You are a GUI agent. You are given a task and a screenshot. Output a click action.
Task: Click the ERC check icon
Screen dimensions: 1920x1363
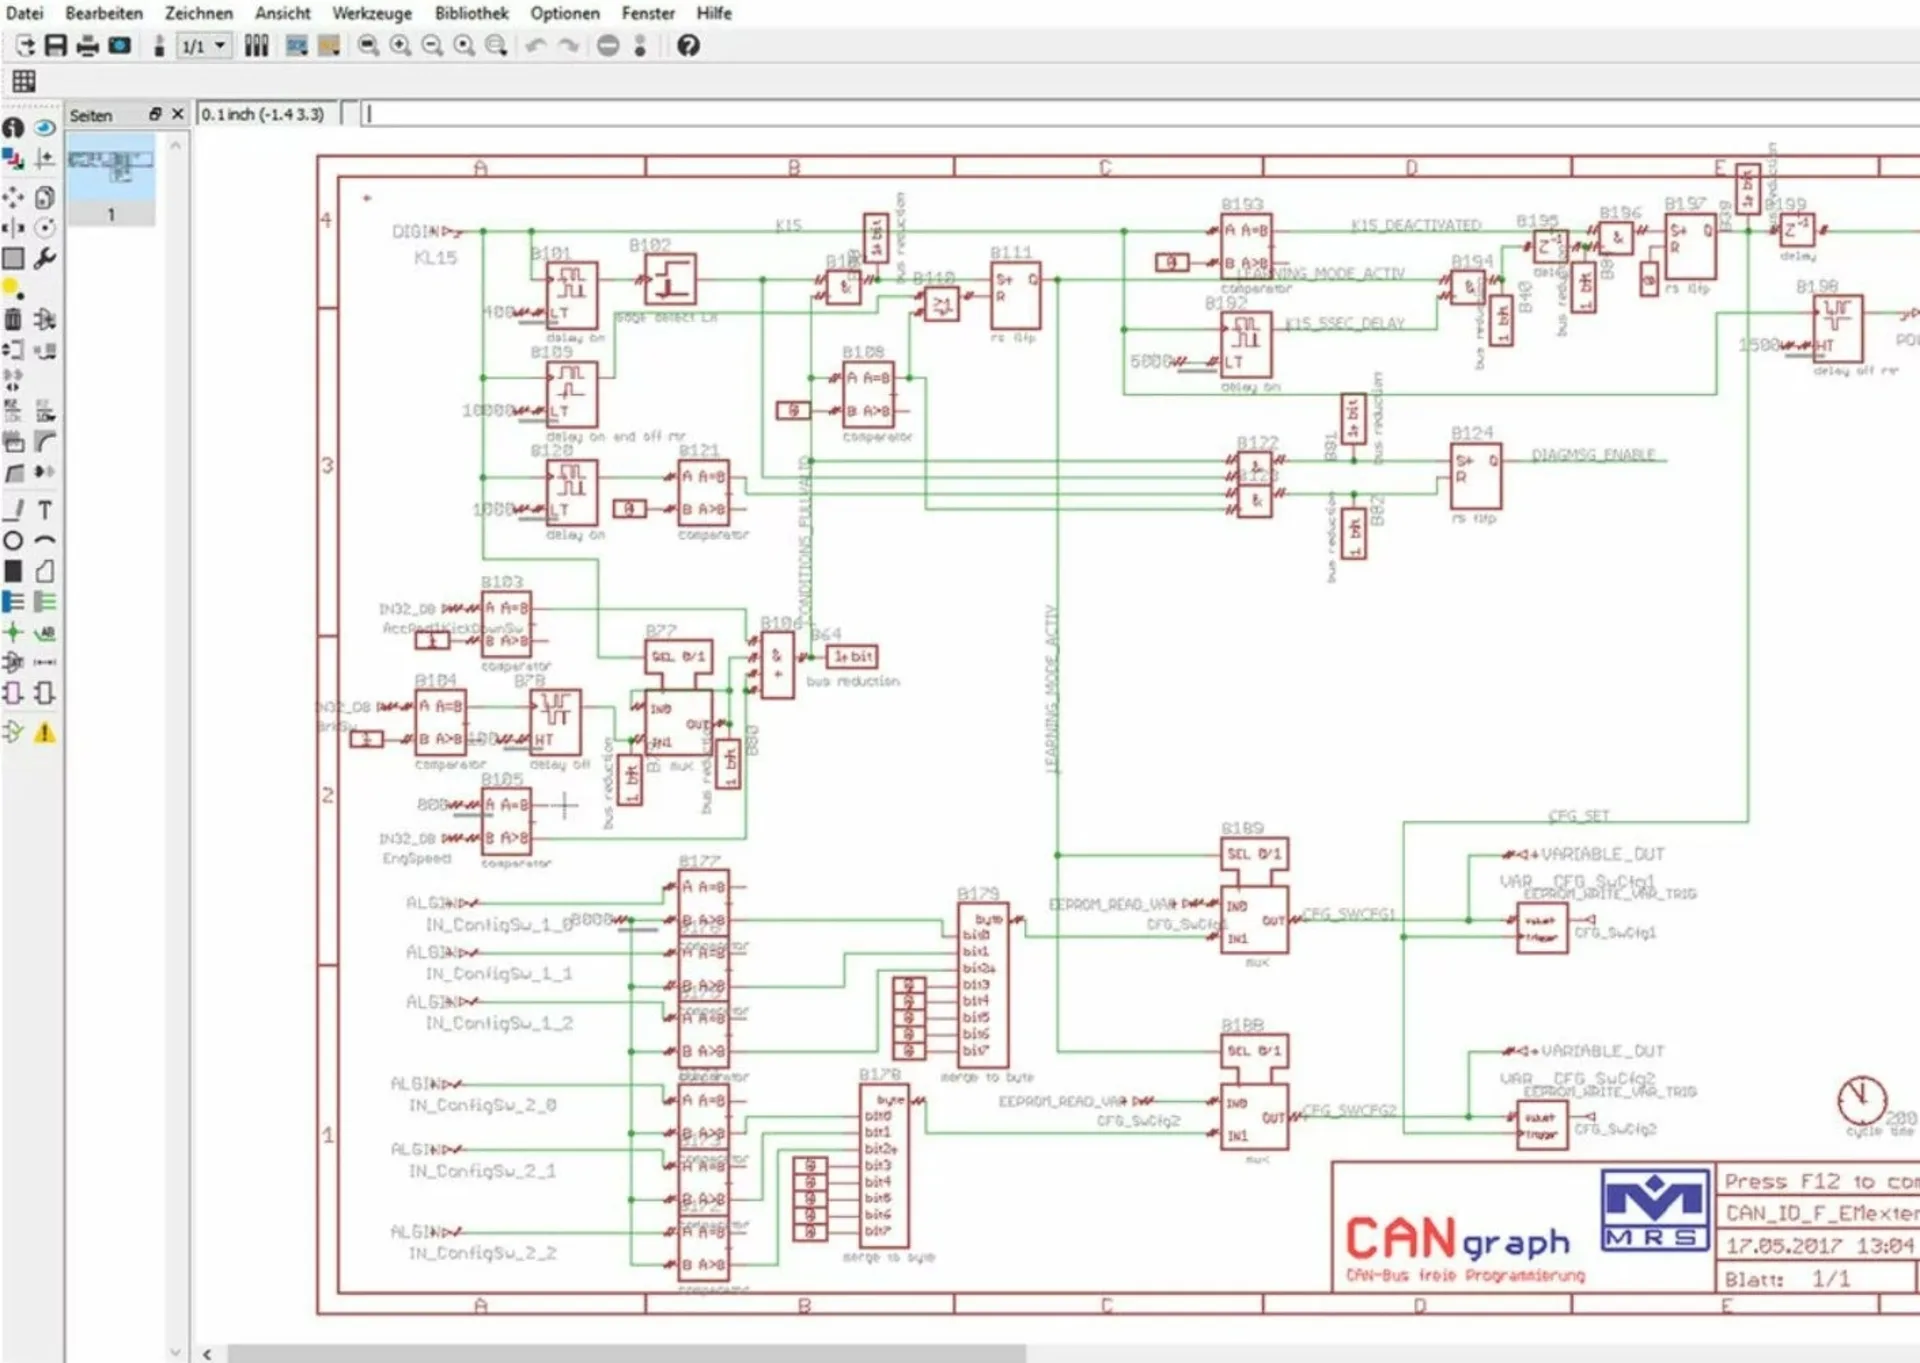(x=13, y=732)
